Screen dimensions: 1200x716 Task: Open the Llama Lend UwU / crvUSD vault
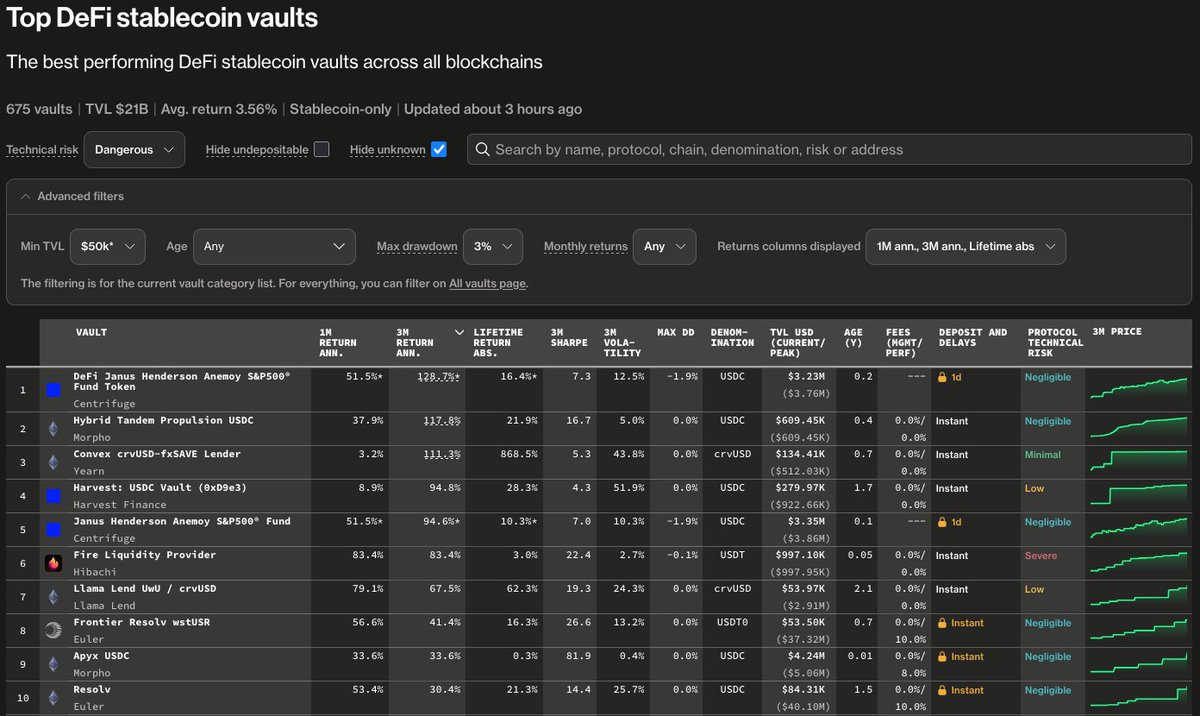click(145, 589)
